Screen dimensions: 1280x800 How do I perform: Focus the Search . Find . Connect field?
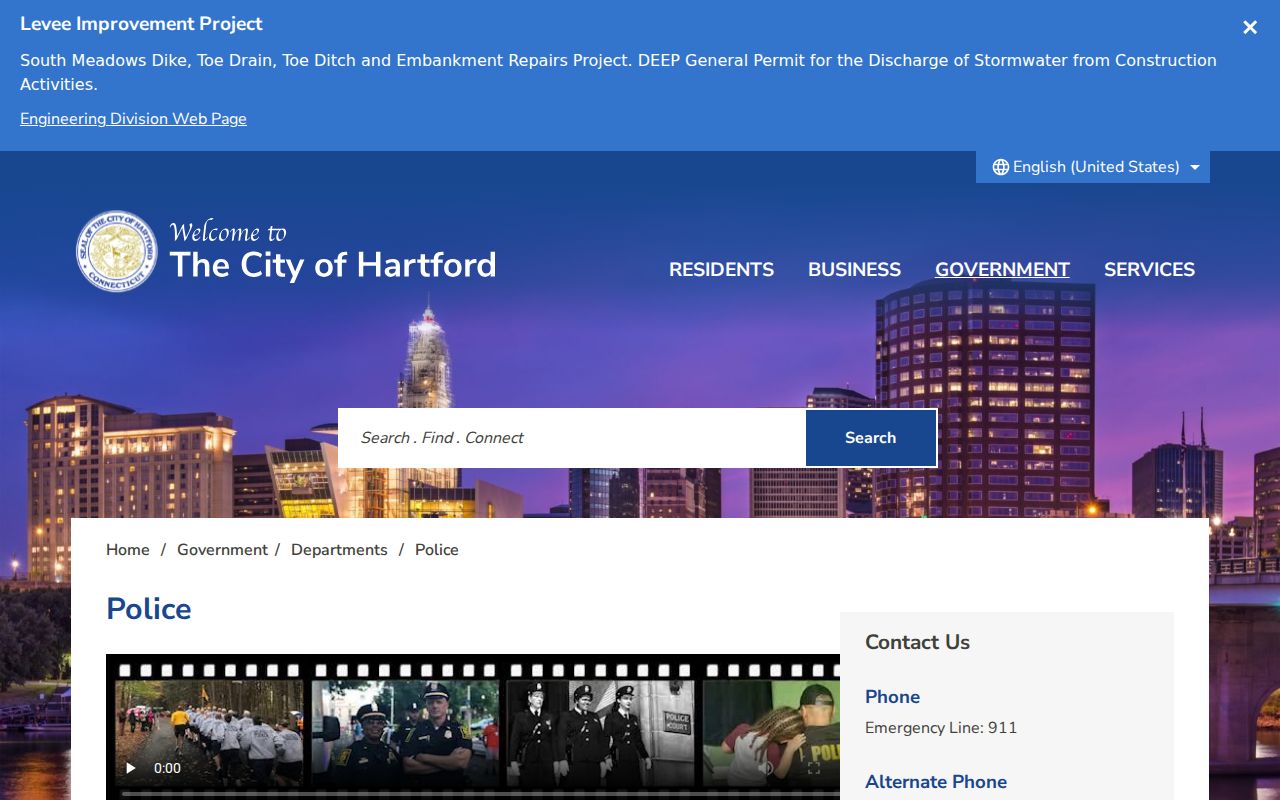(x=572, y=438)
